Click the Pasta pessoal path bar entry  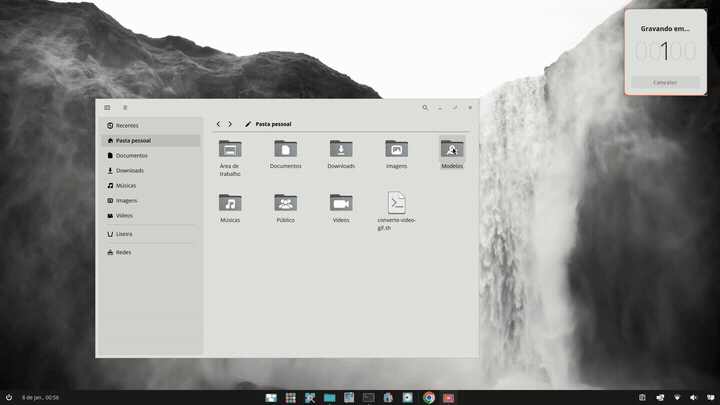273,125
